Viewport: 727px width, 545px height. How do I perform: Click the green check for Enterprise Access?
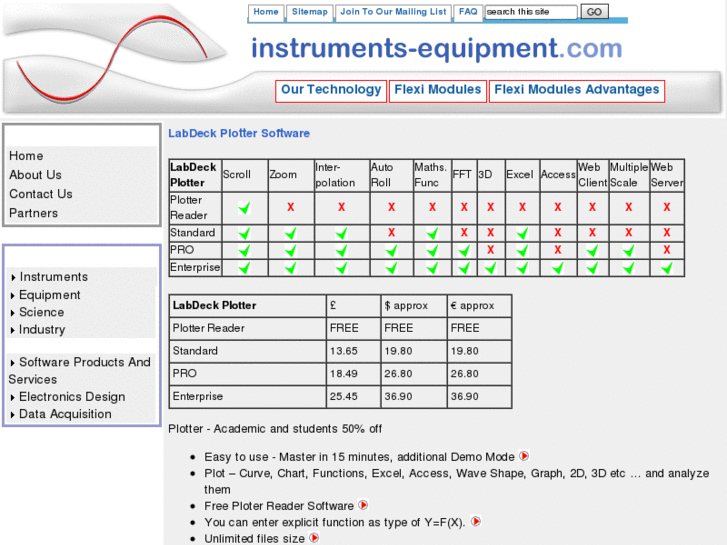point(558,268)
